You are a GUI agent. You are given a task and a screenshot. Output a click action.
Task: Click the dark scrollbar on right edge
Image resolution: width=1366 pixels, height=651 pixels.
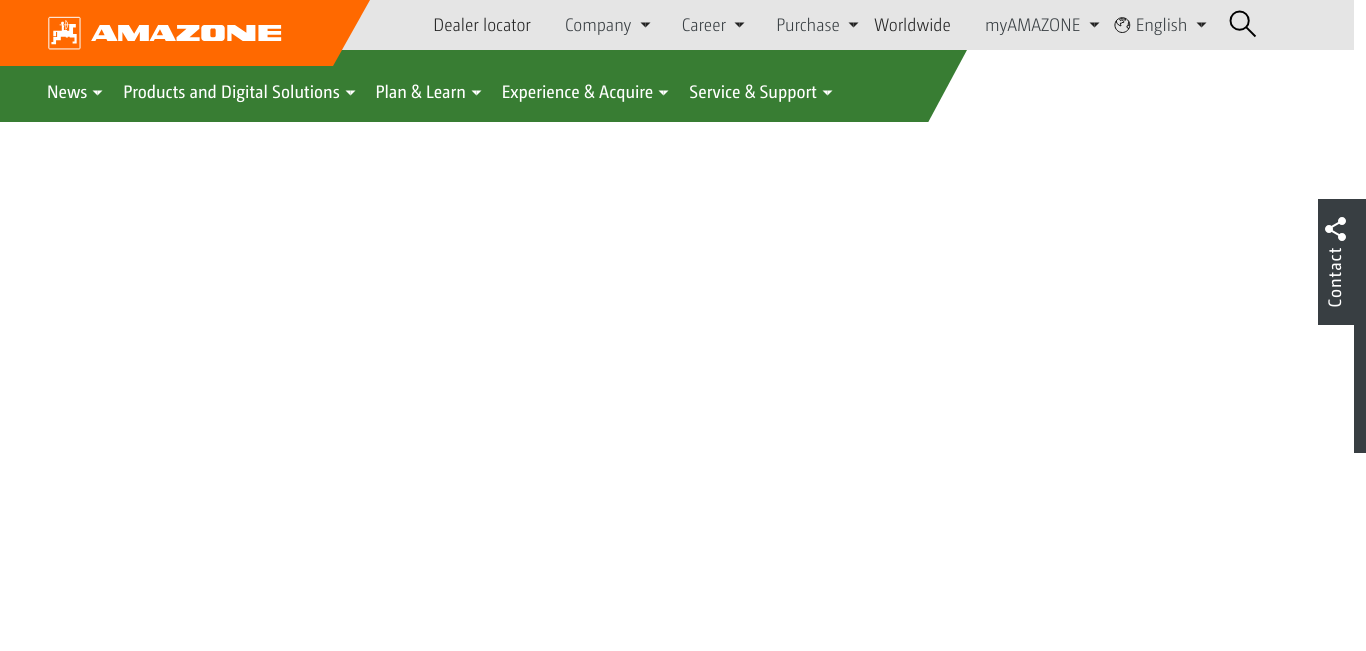click(1360, 390)
